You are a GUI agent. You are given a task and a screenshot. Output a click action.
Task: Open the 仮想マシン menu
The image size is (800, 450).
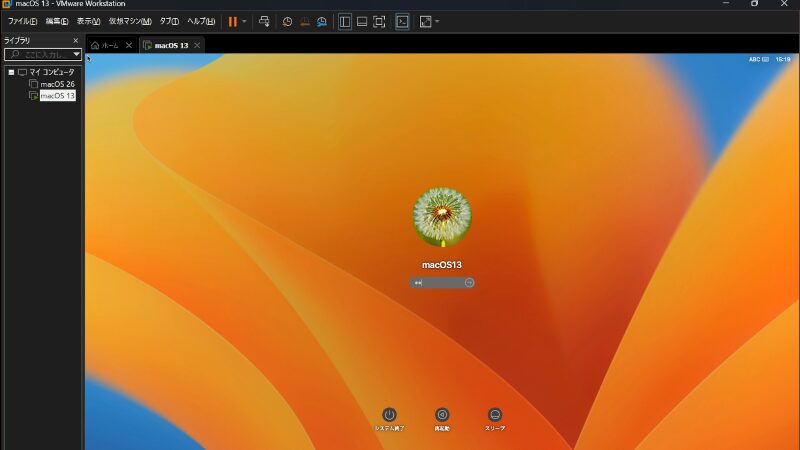(130, 21)
